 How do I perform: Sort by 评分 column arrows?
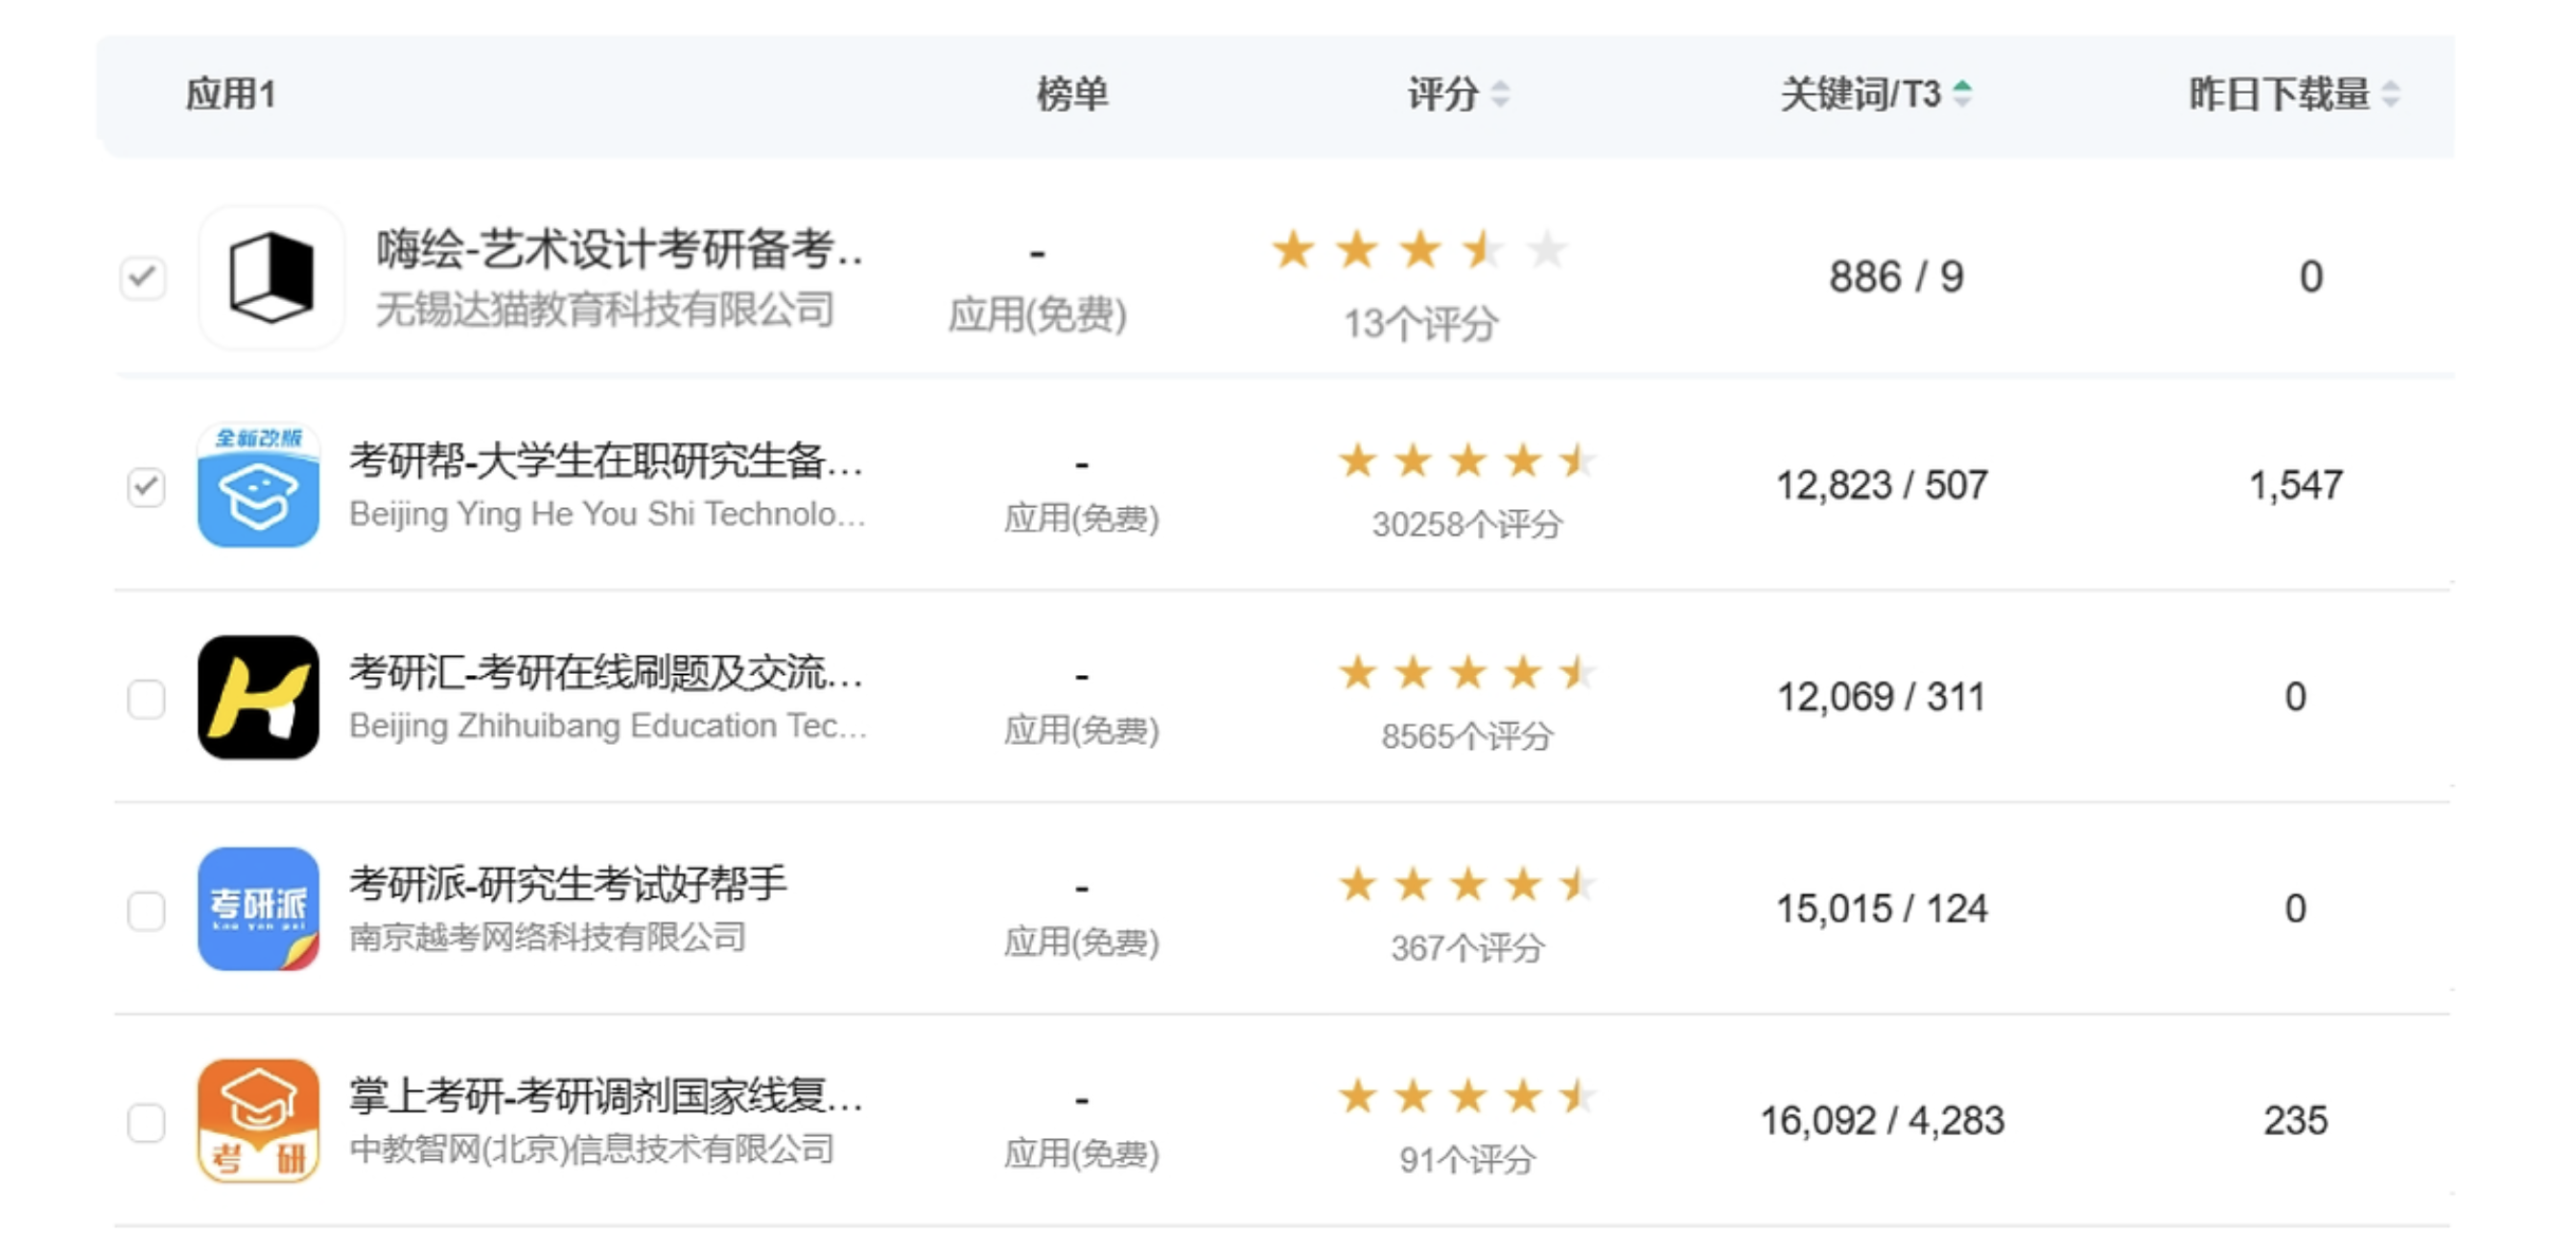coord(1500,94)
